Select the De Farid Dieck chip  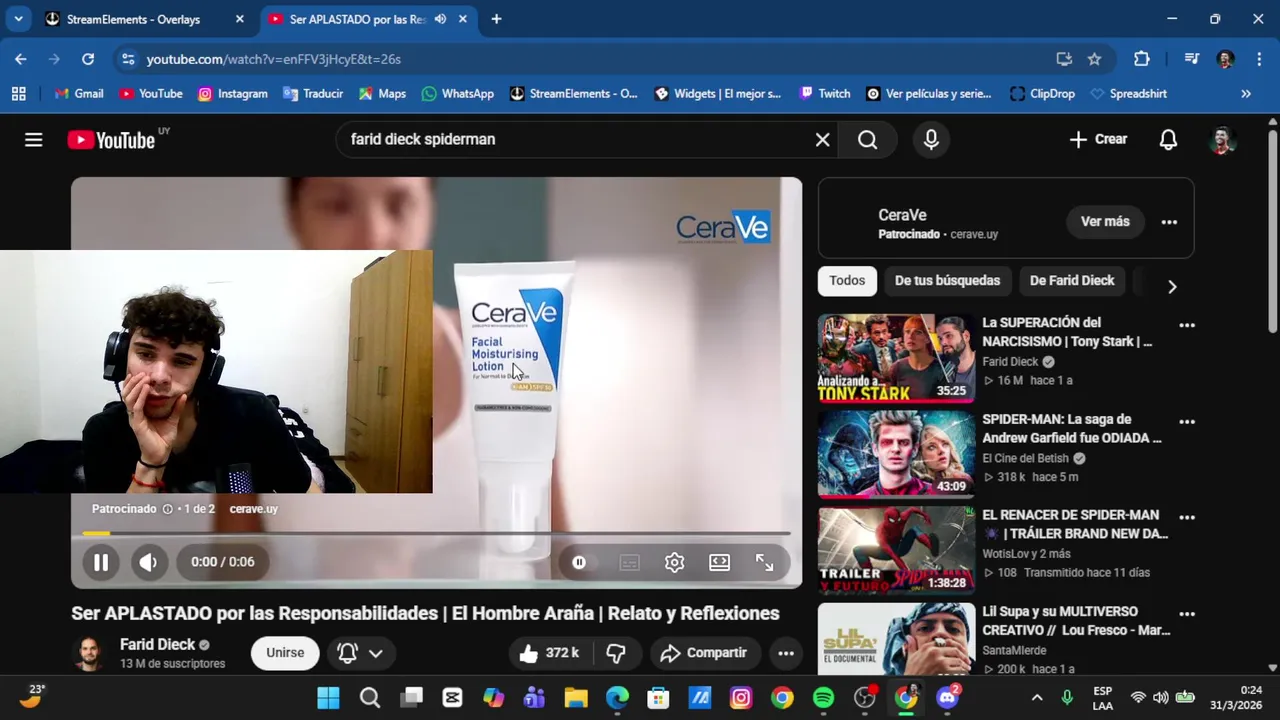tap(1072, 281)
